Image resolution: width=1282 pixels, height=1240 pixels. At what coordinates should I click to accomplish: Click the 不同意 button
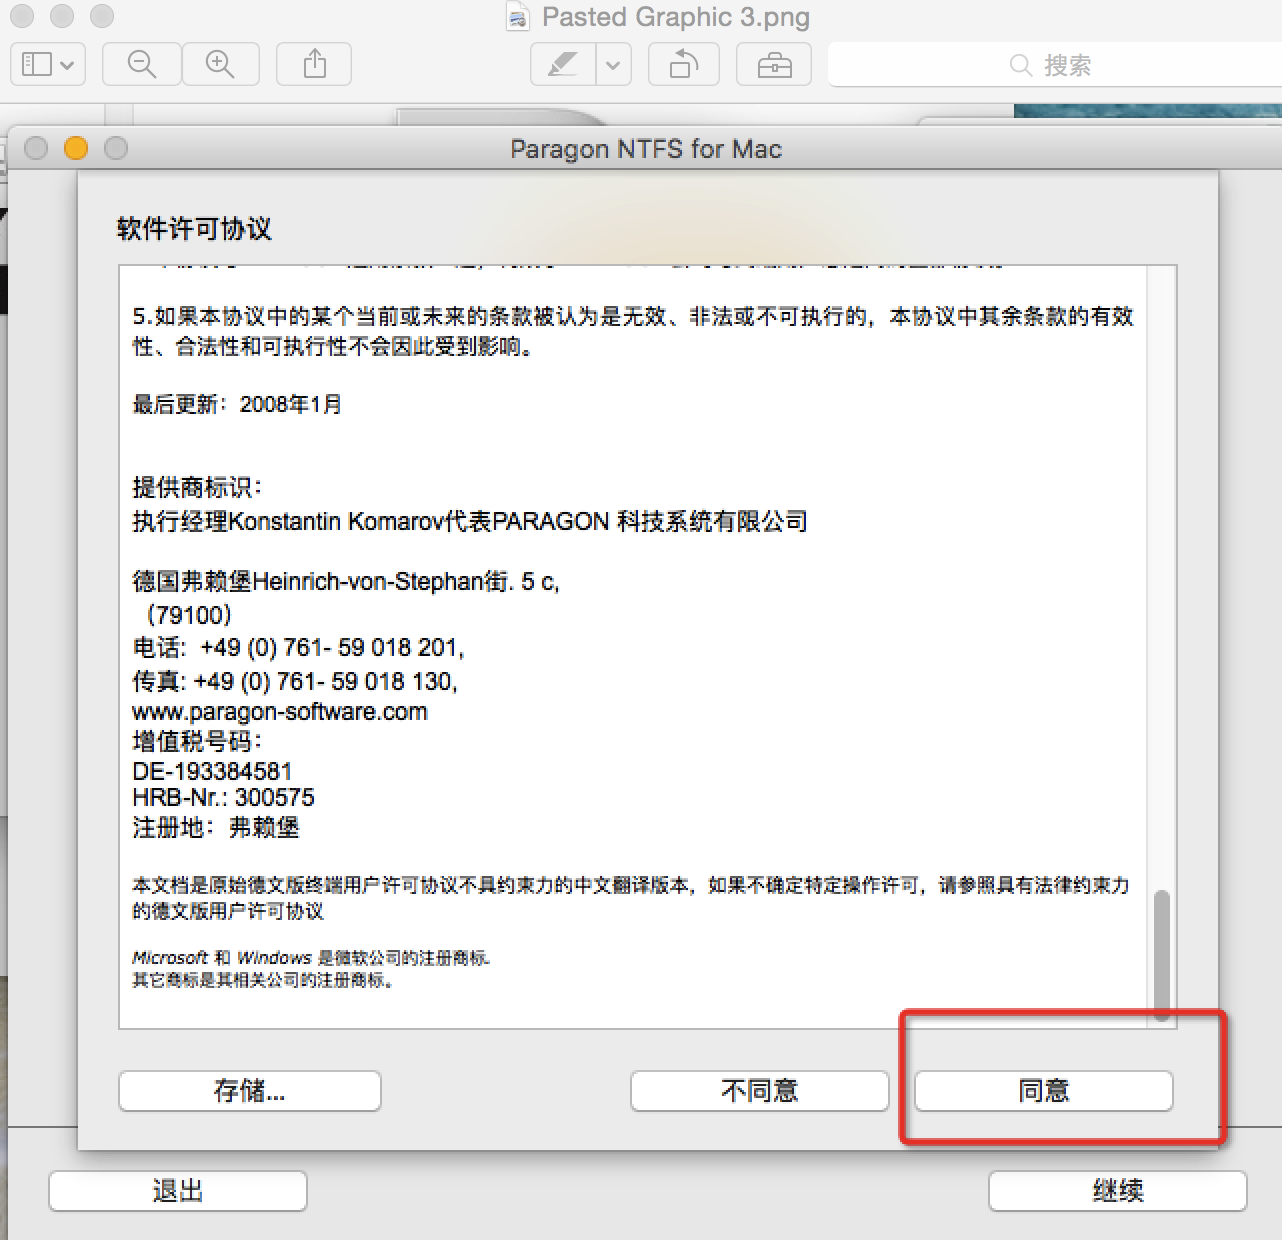click(760, 1091)
